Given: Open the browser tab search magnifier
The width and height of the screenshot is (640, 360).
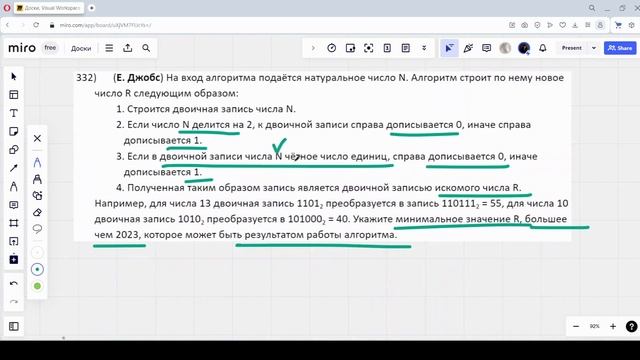Looking at the screenshot, I should coord(592,8).
